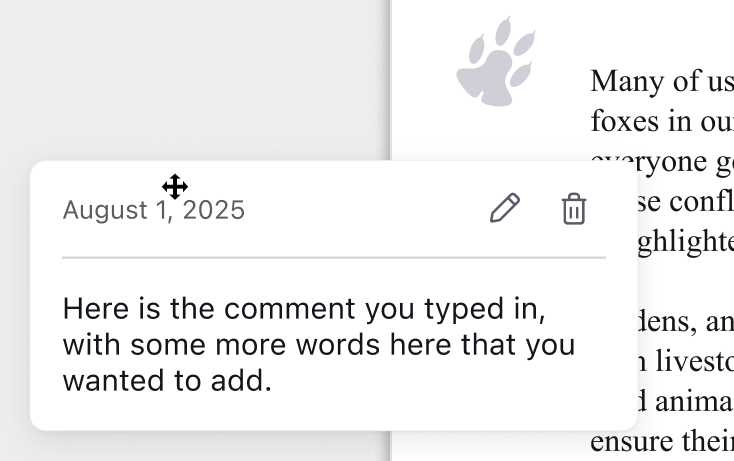Click the August 1, 2025 date label
The width and height of the screenshot is (734, 461).
(153, 210)
